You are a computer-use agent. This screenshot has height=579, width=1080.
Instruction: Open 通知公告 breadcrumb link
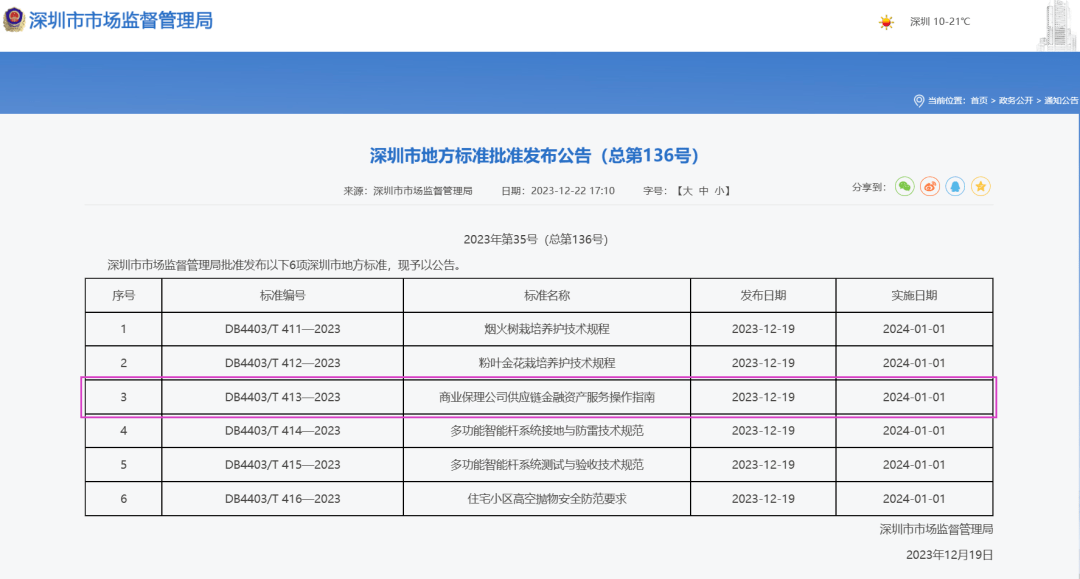(x=1061, y=101)
